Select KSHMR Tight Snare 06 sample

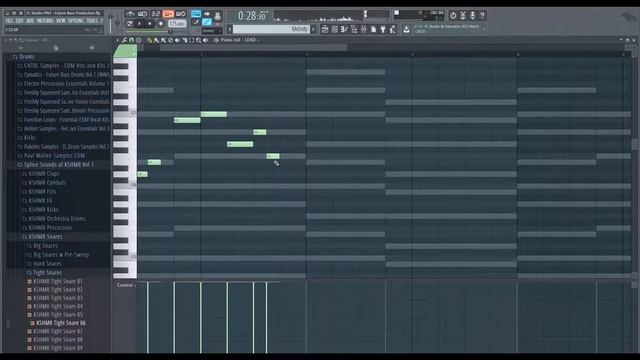tap(60, 323)
